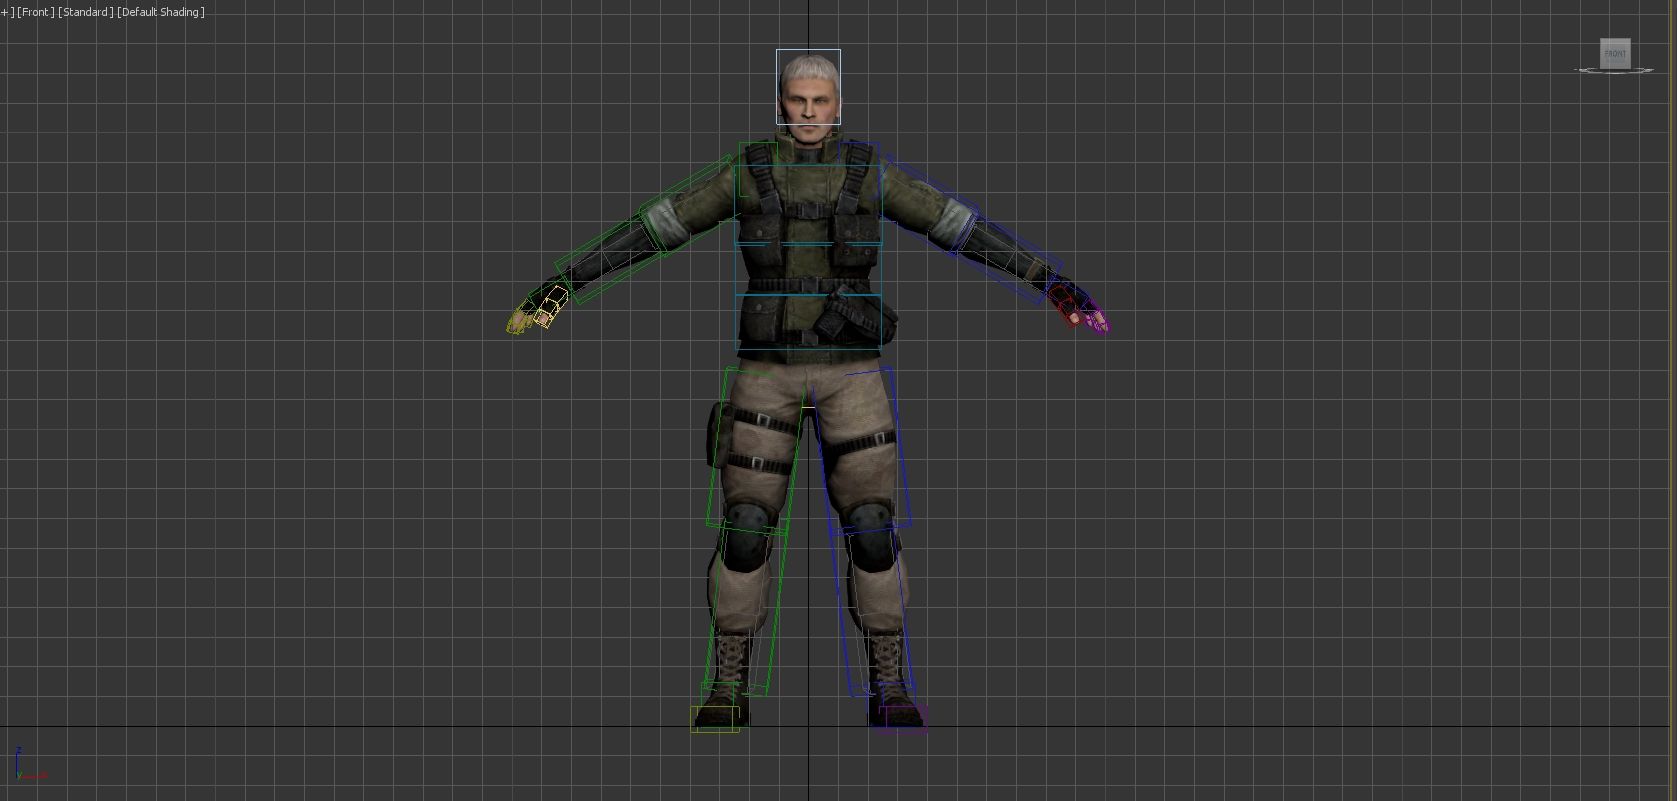Click the FRONT face of the ViewCube
The width and height of the screenshot is (1677, 801).
coord(1615,54)
